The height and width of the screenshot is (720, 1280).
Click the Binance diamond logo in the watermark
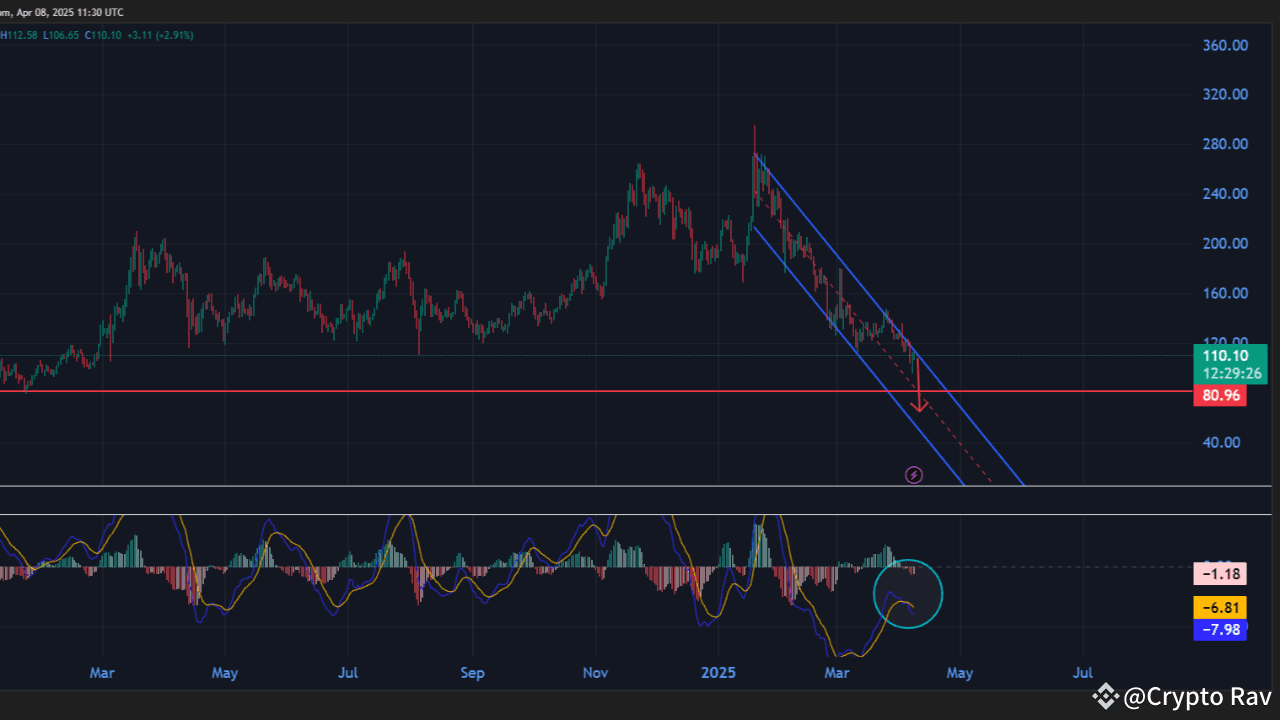click(x=1104, y=696)
